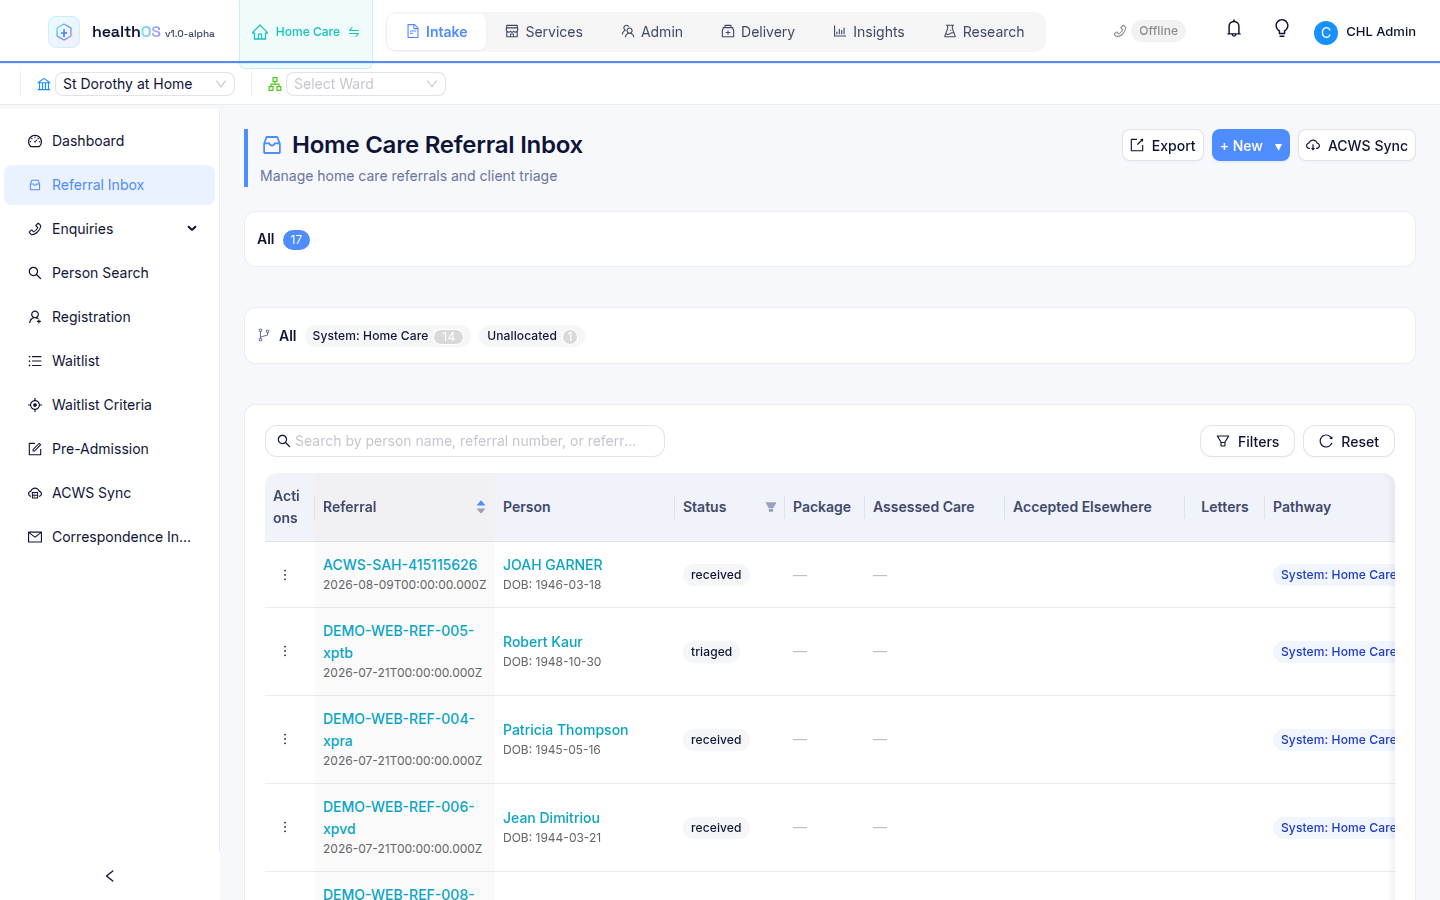This screenshot has width=1440, height=900.
Task: Open actions menu for Robert Kaur row
Action: 285,651
